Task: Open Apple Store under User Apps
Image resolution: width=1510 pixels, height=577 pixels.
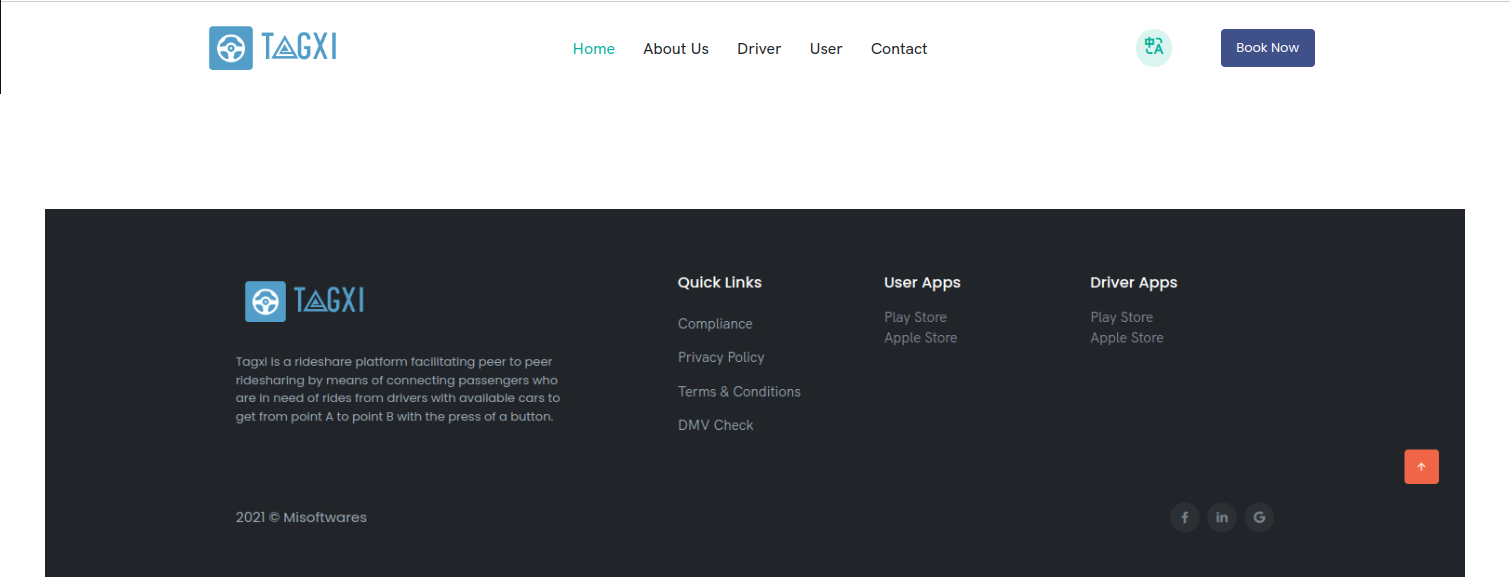Action: pyautogui.click(x=920, y=338)
